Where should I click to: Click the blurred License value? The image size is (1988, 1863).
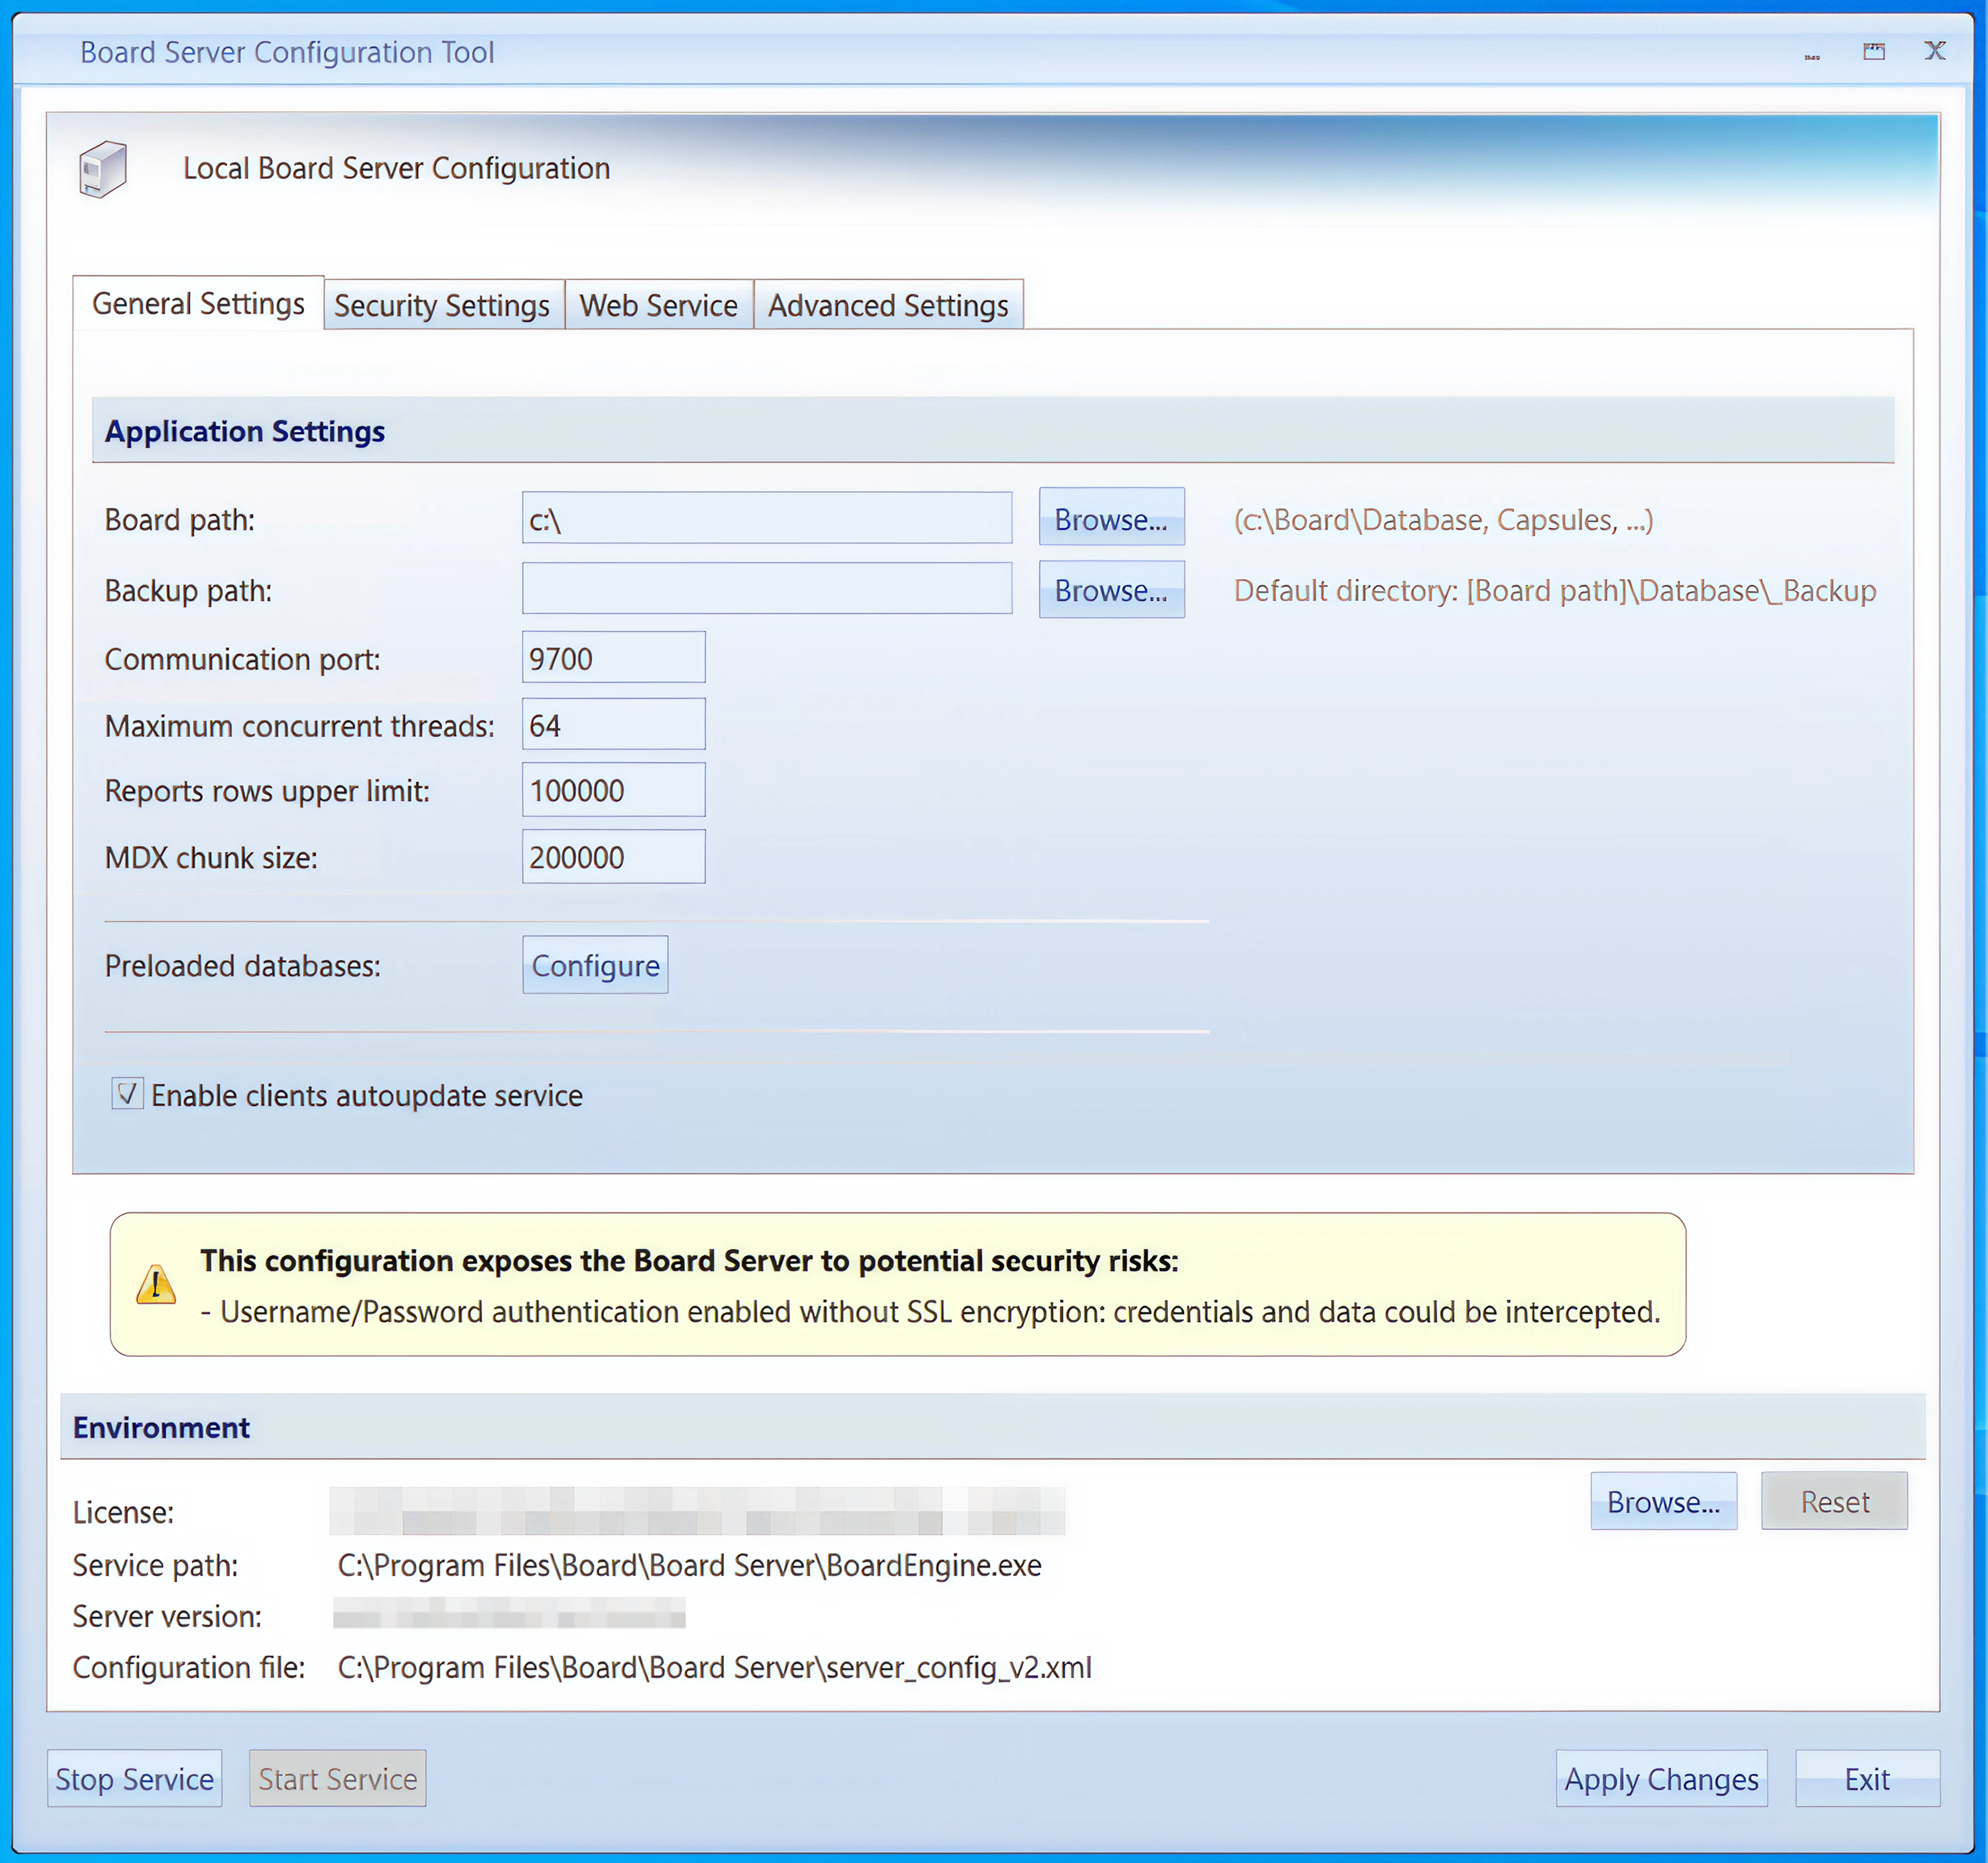coord(697,1511)
